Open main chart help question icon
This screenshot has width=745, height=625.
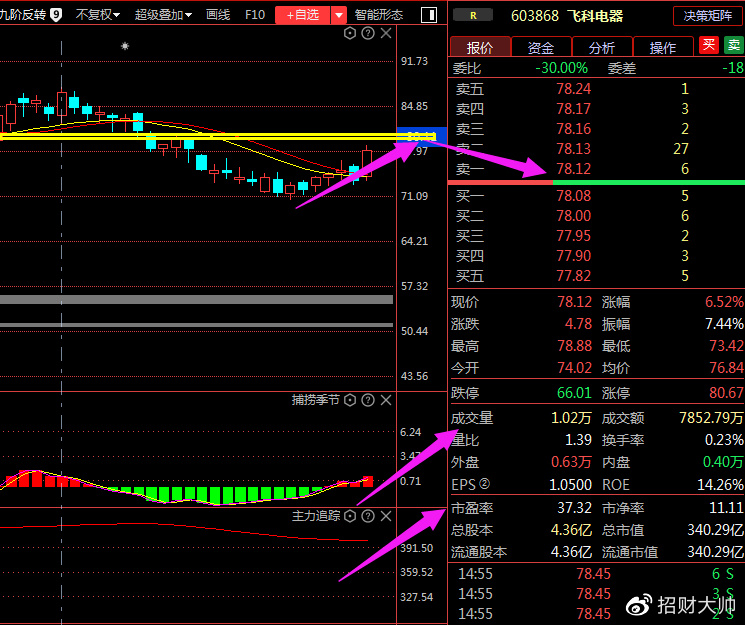click(368, 33)
